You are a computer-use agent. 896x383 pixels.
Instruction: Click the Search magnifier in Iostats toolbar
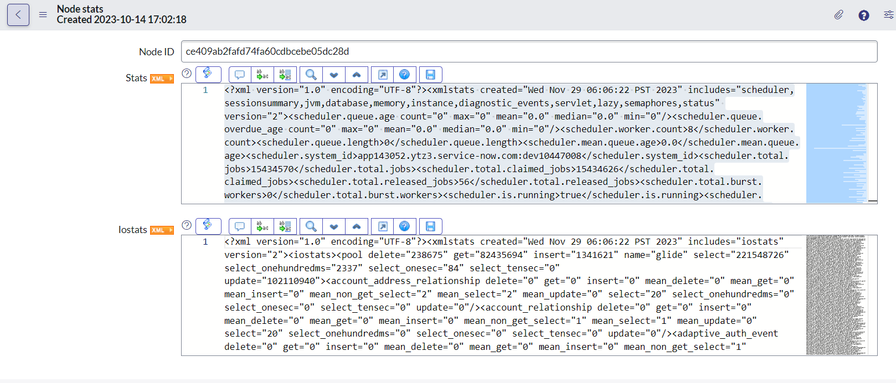[311, 226]
